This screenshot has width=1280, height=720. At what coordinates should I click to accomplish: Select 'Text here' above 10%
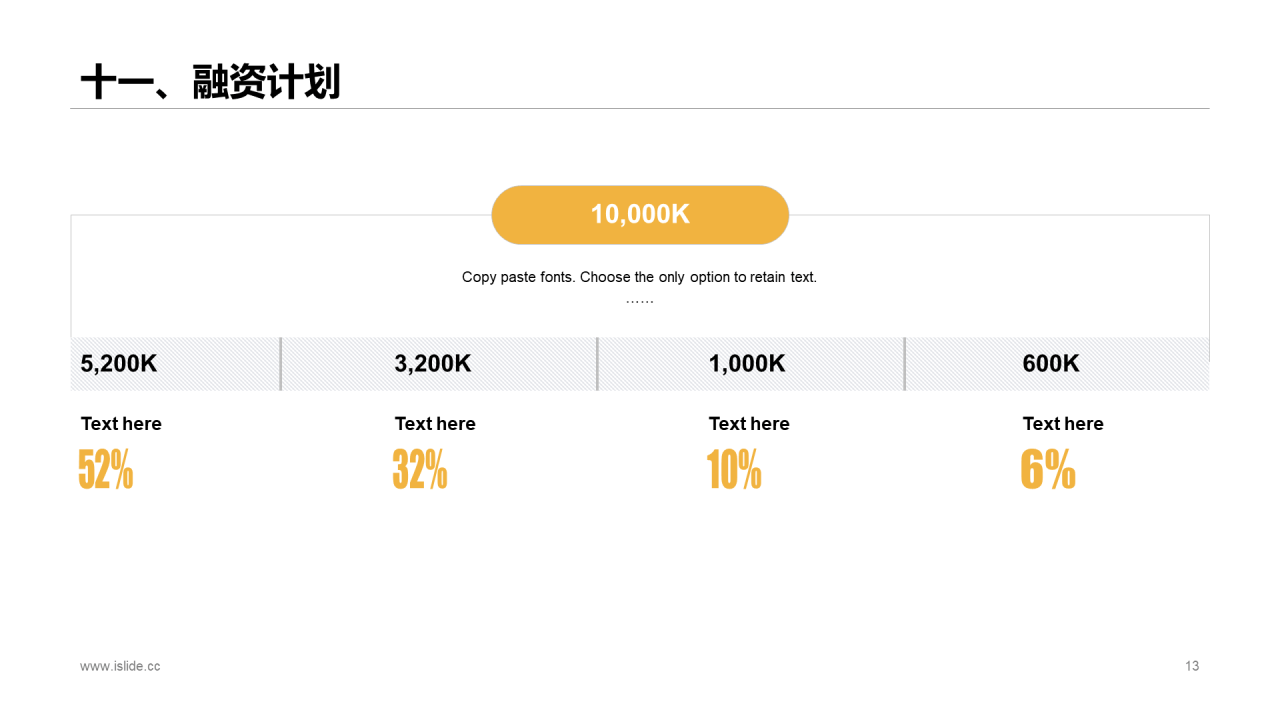pos(749,424)
